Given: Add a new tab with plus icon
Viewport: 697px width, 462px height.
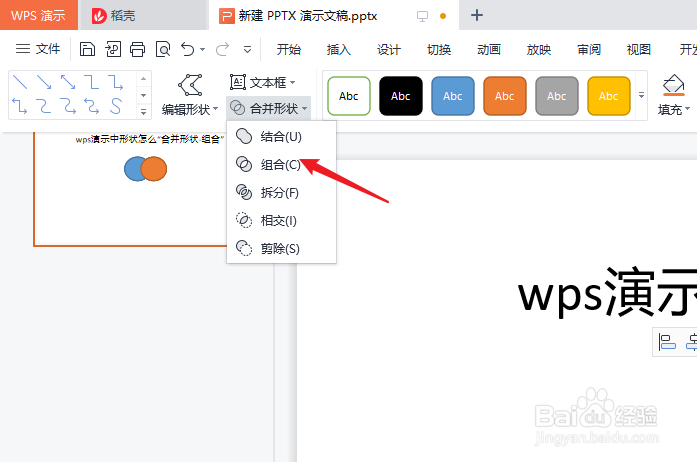Looking at the screenshot, I should [477, 15].
